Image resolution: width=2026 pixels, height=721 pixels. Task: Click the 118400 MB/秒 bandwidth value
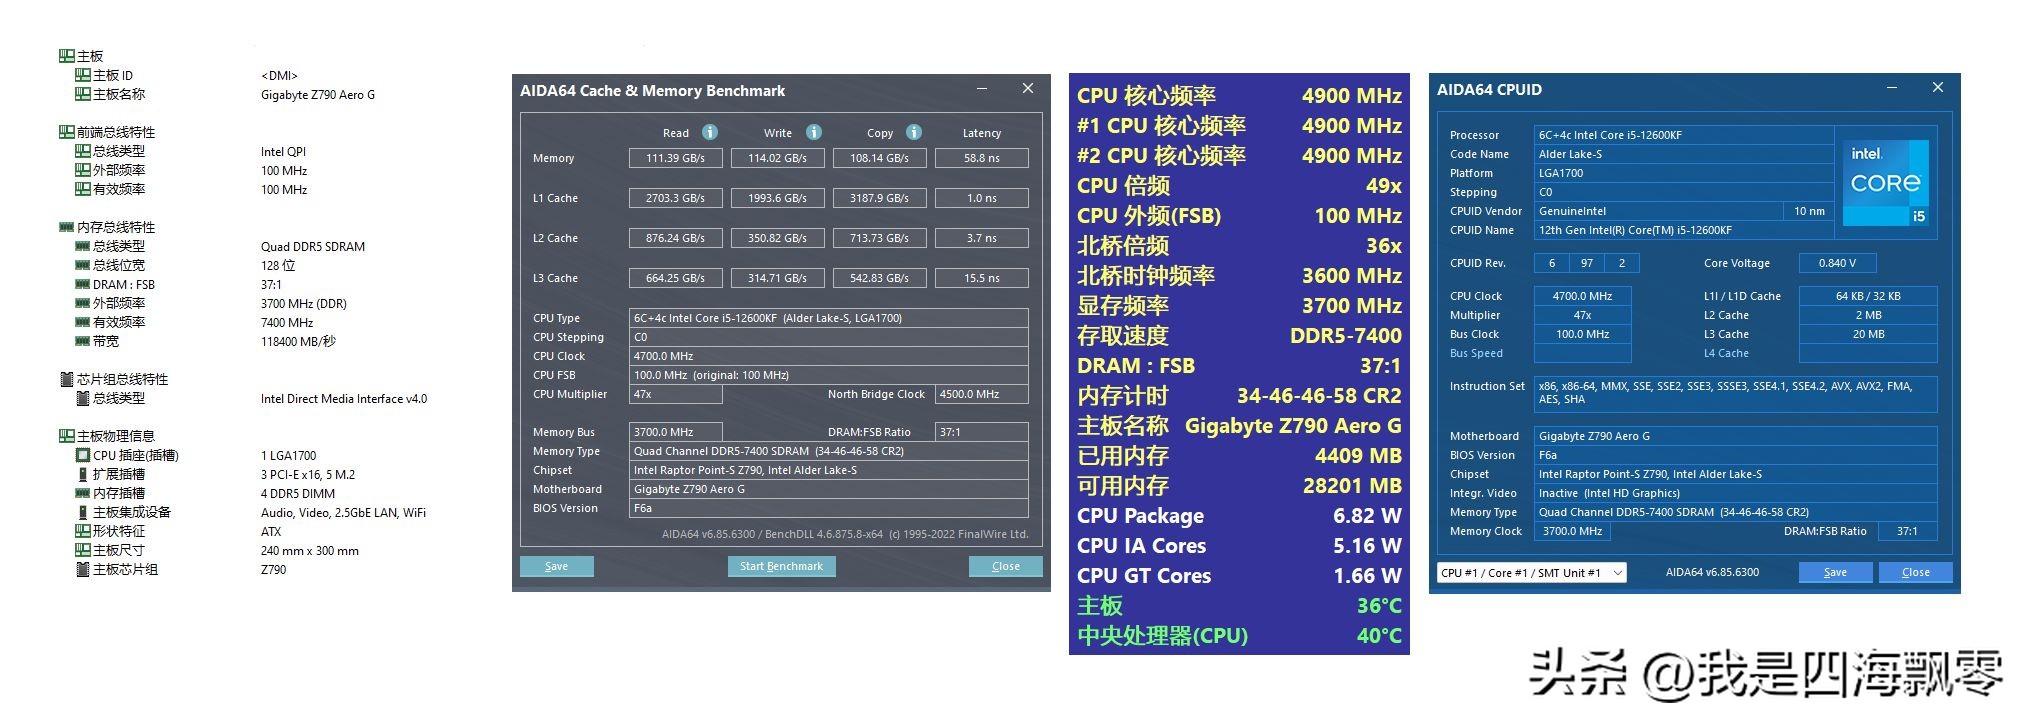tap(298, 342)
